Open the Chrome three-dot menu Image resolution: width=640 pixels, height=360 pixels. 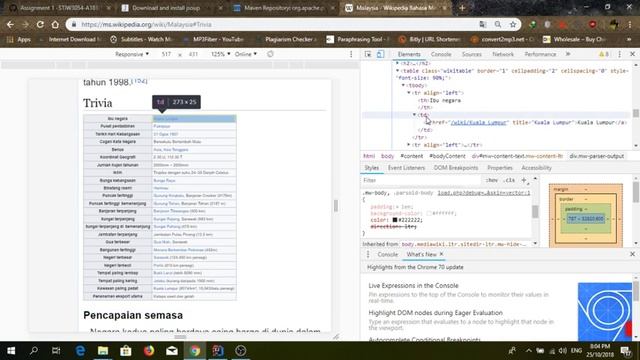pos(630,24)
